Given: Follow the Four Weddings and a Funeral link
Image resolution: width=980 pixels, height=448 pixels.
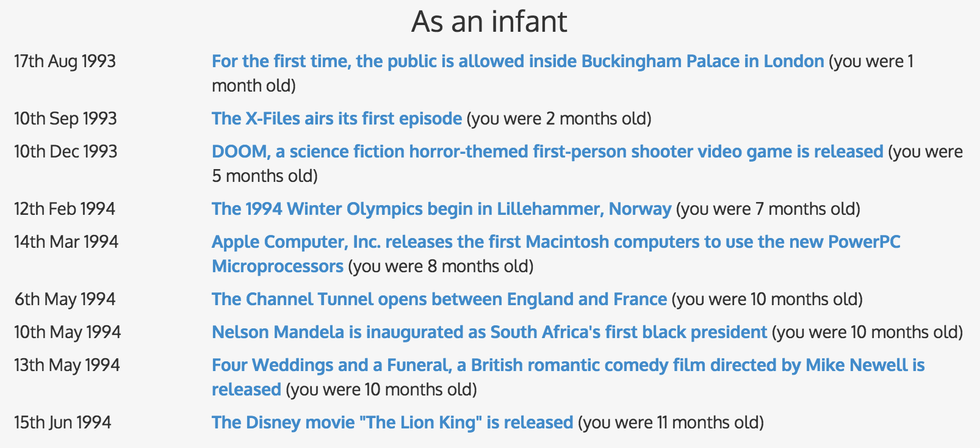Looking at the screenshot, I should pos(567,365).
